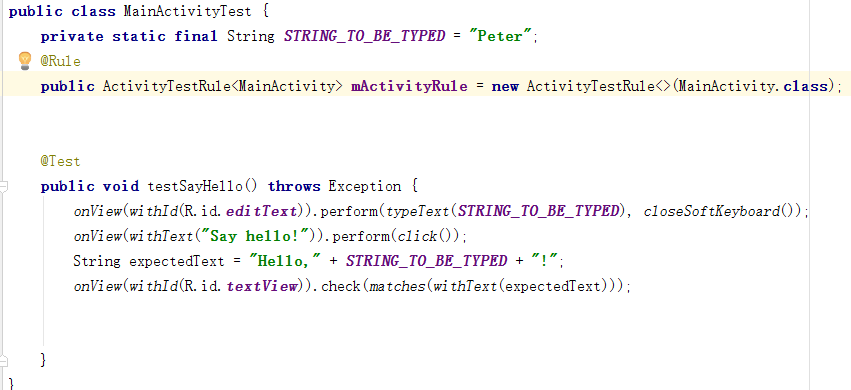Click the @Test annotation
This screenshot has width=851, height=390.
tap(60, 162)
